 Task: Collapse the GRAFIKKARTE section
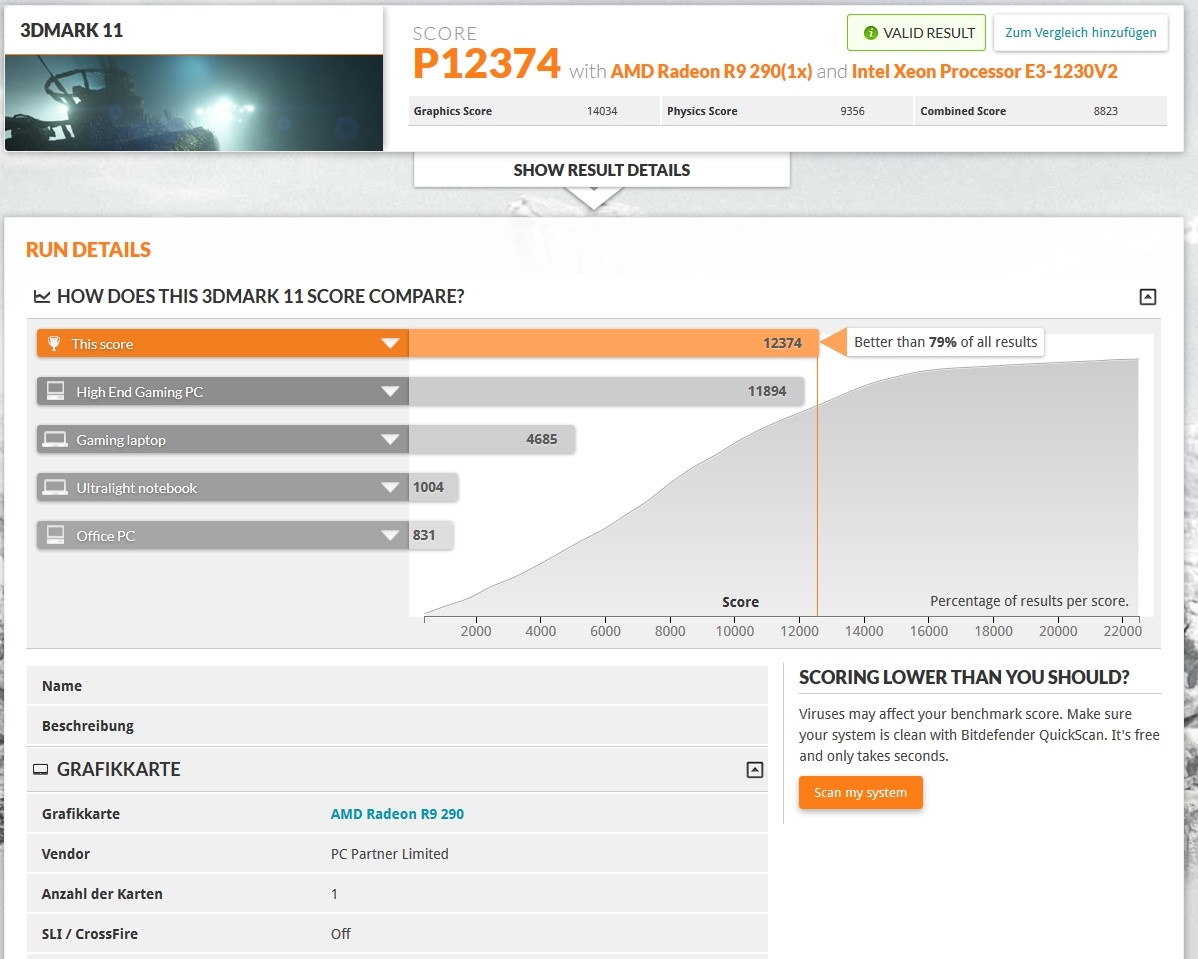point(755,770)
